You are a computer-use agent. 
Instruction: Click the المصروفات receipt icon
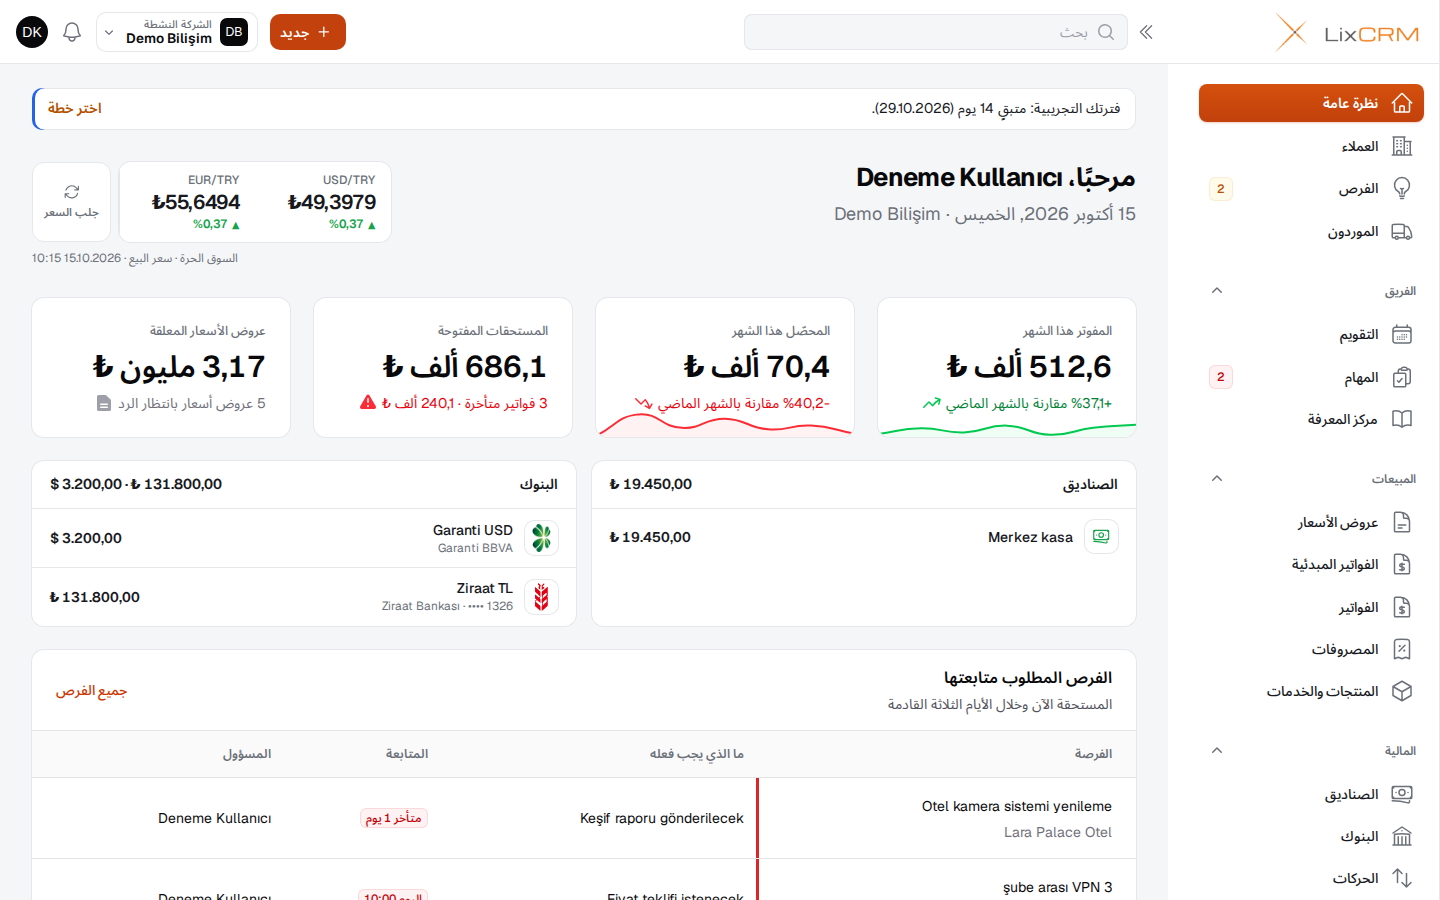1402,650
